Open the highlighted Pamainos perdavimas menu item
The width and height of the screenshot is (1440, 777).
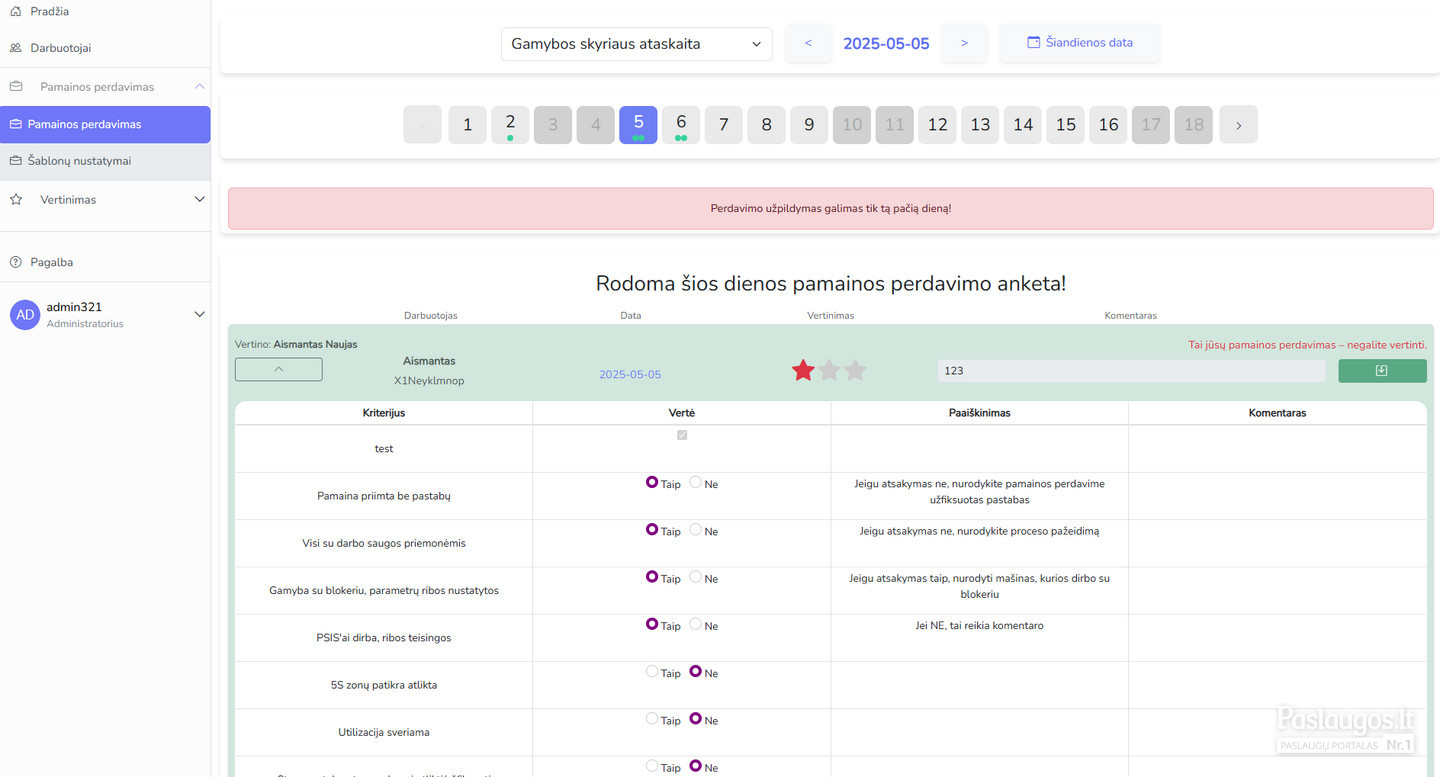[105, 125]
